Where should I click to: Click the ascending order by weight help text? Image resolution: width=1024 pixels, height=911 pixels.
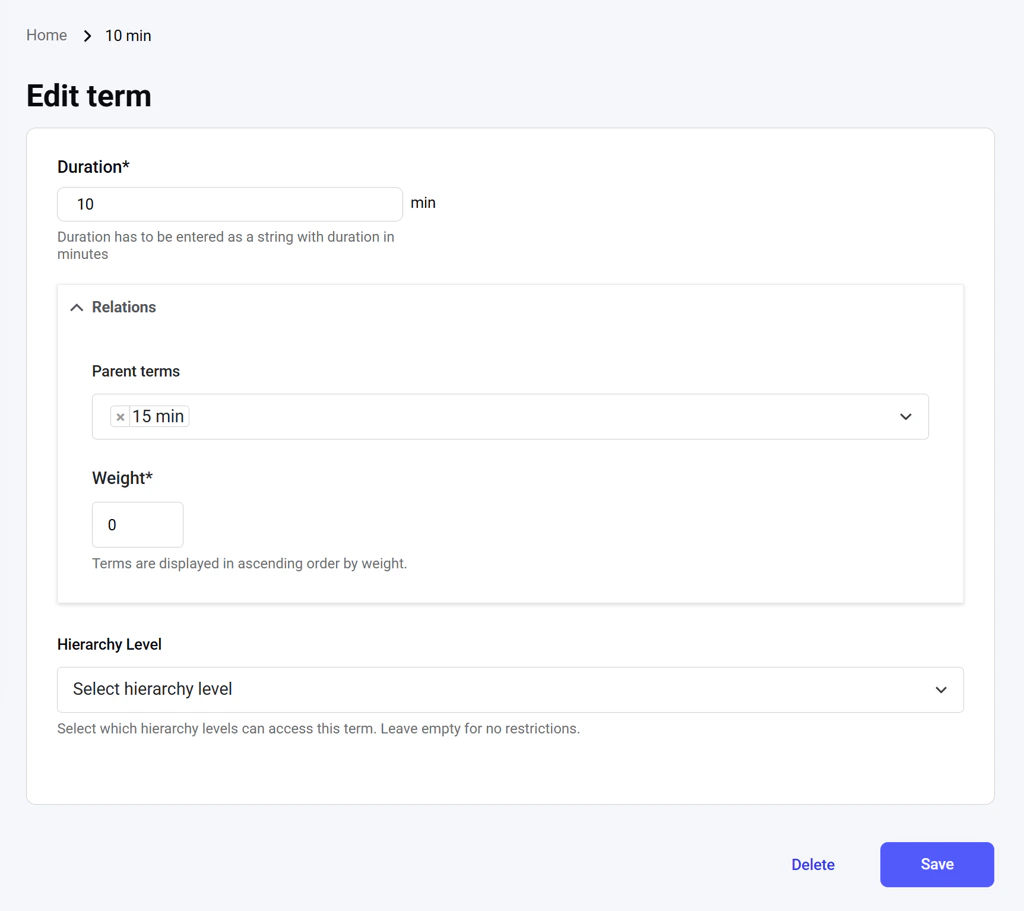(x=249, y=564)
